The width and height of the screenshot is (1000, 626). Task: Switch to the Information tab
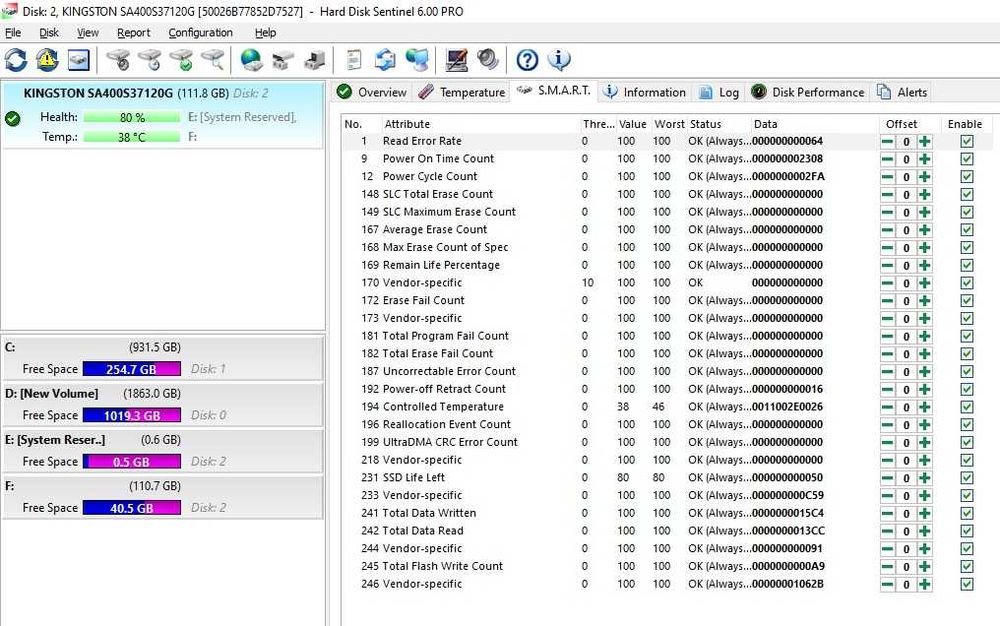pyautogui.click(x=644, y=92)
